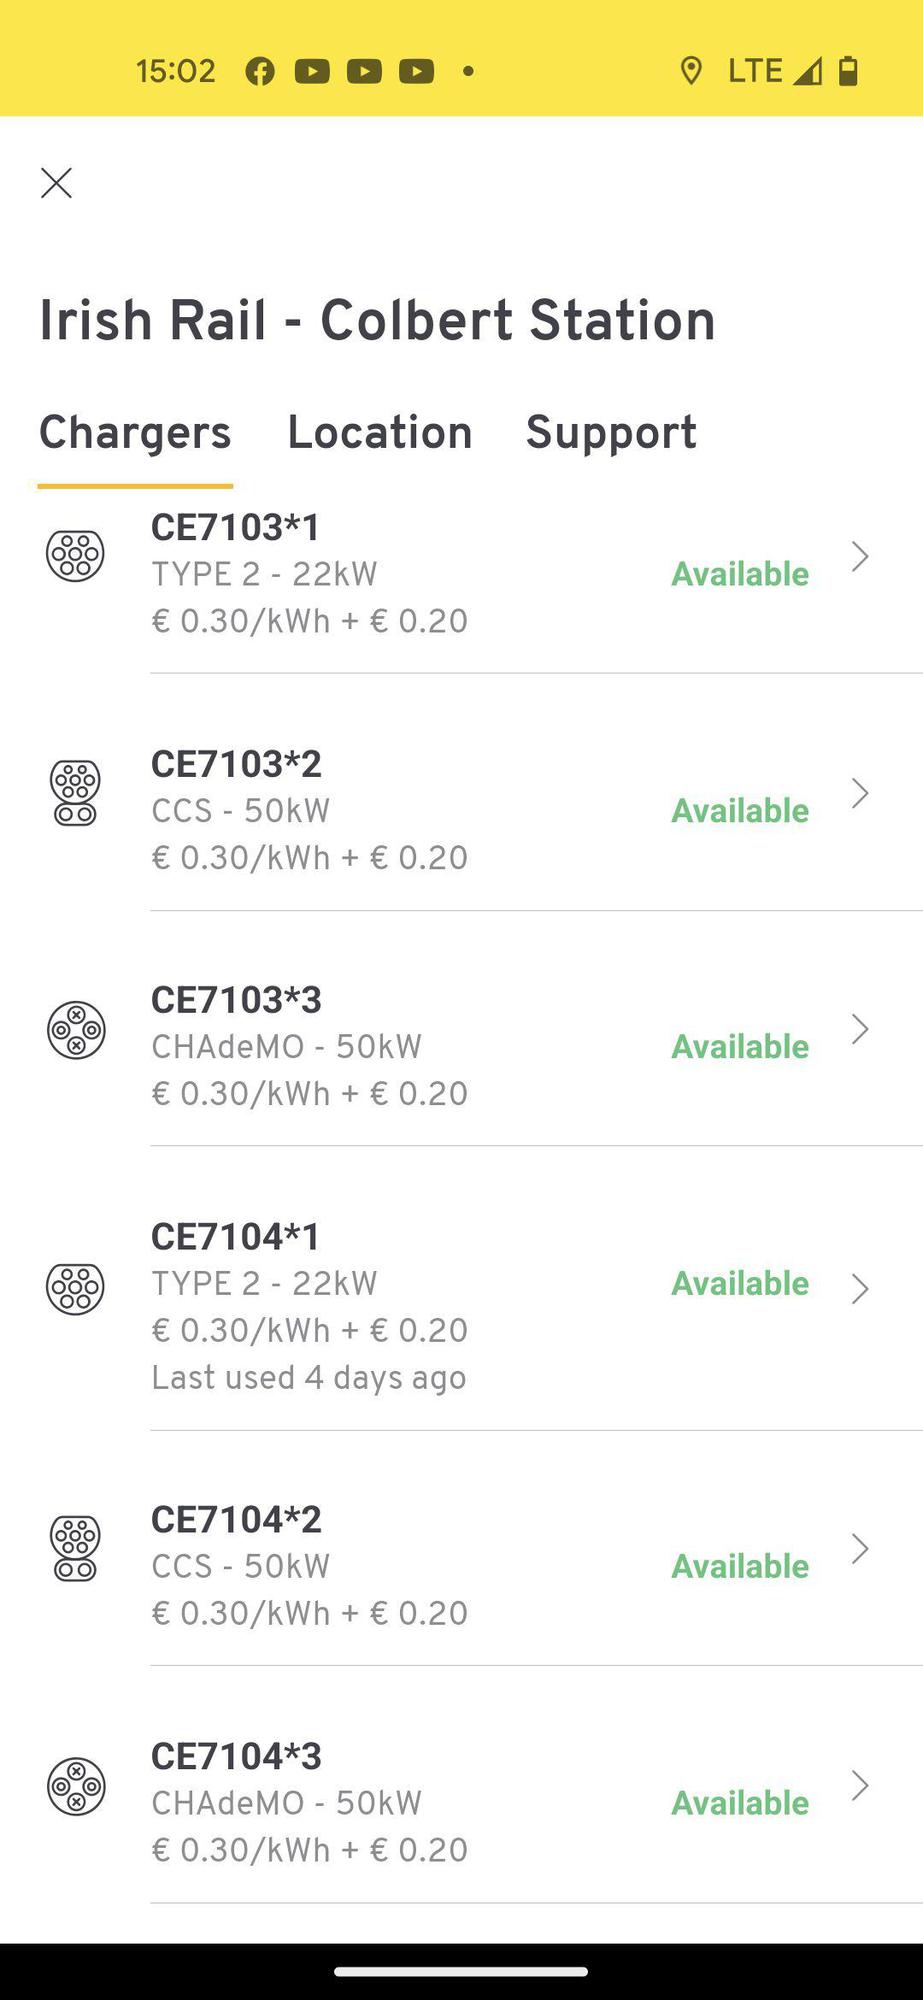Switch to the Support tab
This screenshot has height=2000, width=923.
611,432
